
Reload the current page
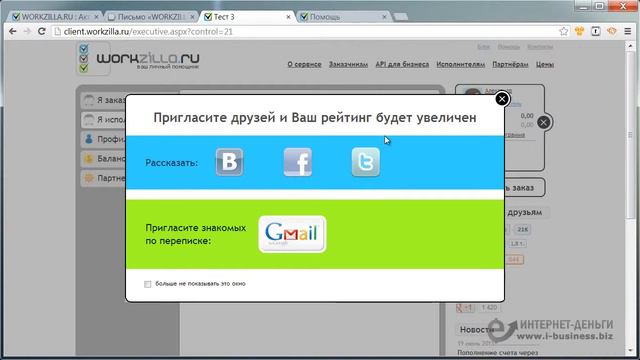click(41, 31)
